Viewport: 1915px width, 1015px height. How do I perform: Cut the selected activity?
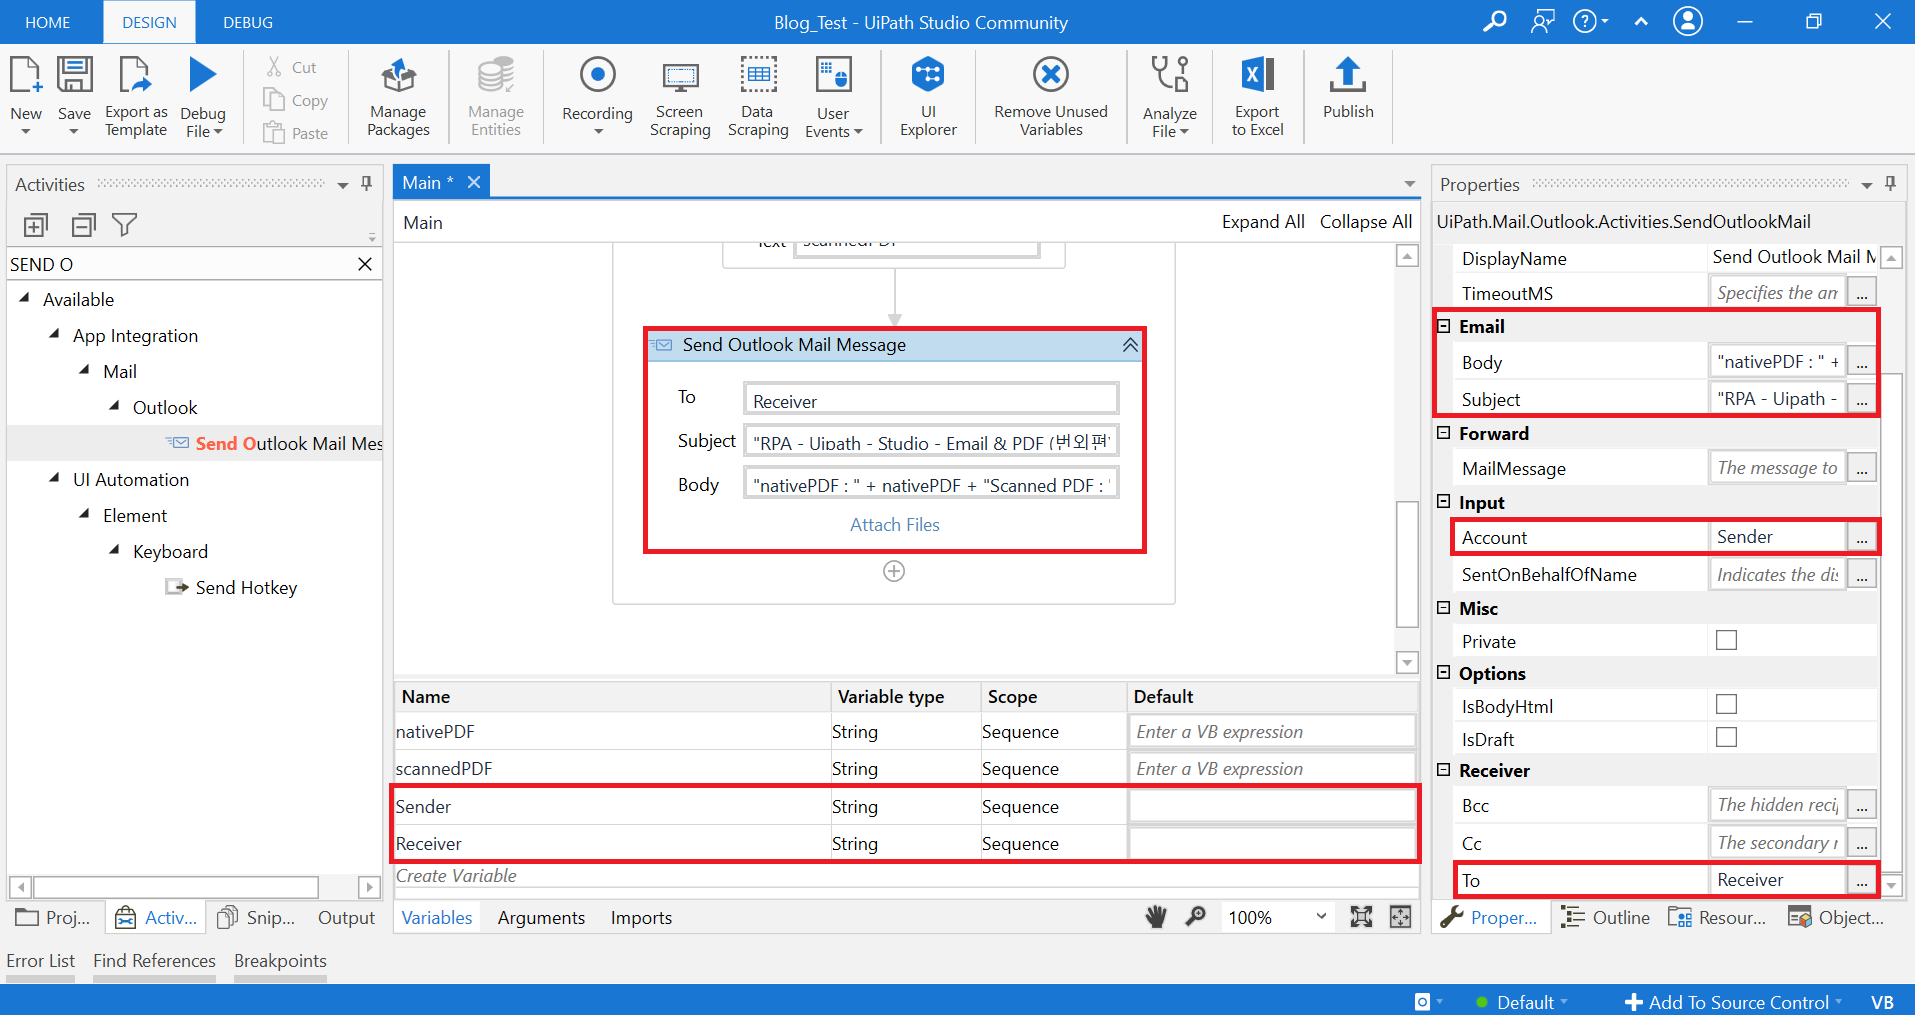click(291, 67)
